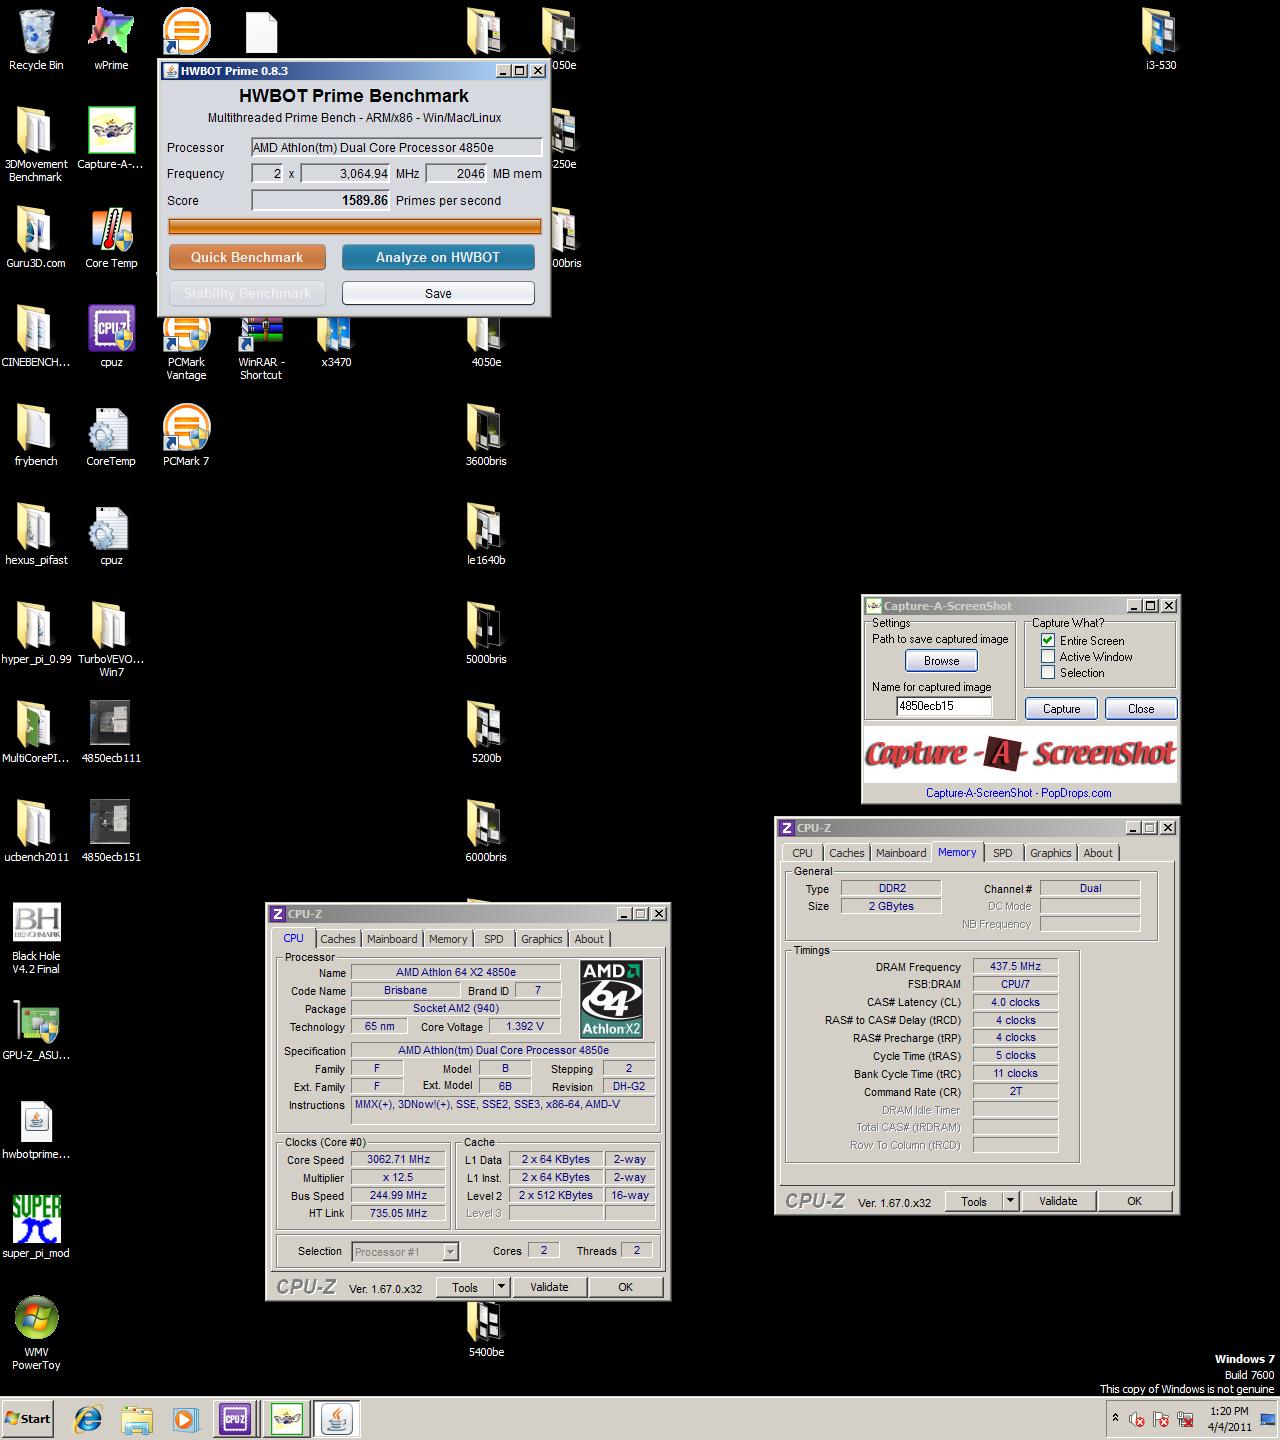Launch the Core Temp thermometer icon

[x=111, y=230]
